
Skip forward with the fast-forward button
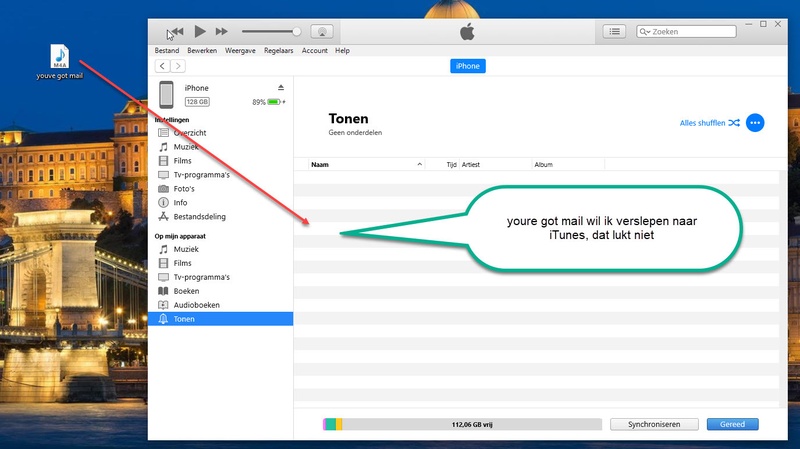(221, 32)
